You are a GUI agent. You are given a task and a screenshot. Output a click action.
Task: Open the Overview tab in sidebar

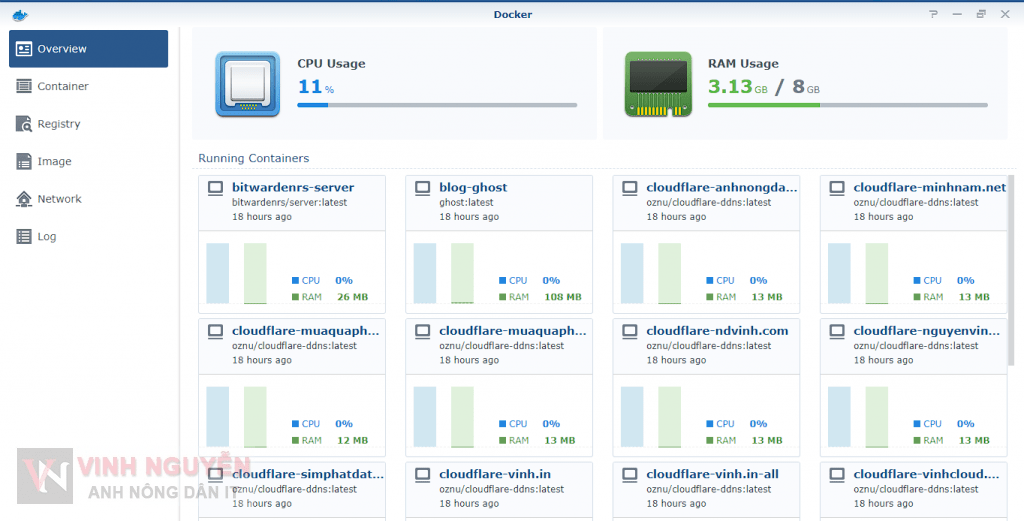coord(88,49)
